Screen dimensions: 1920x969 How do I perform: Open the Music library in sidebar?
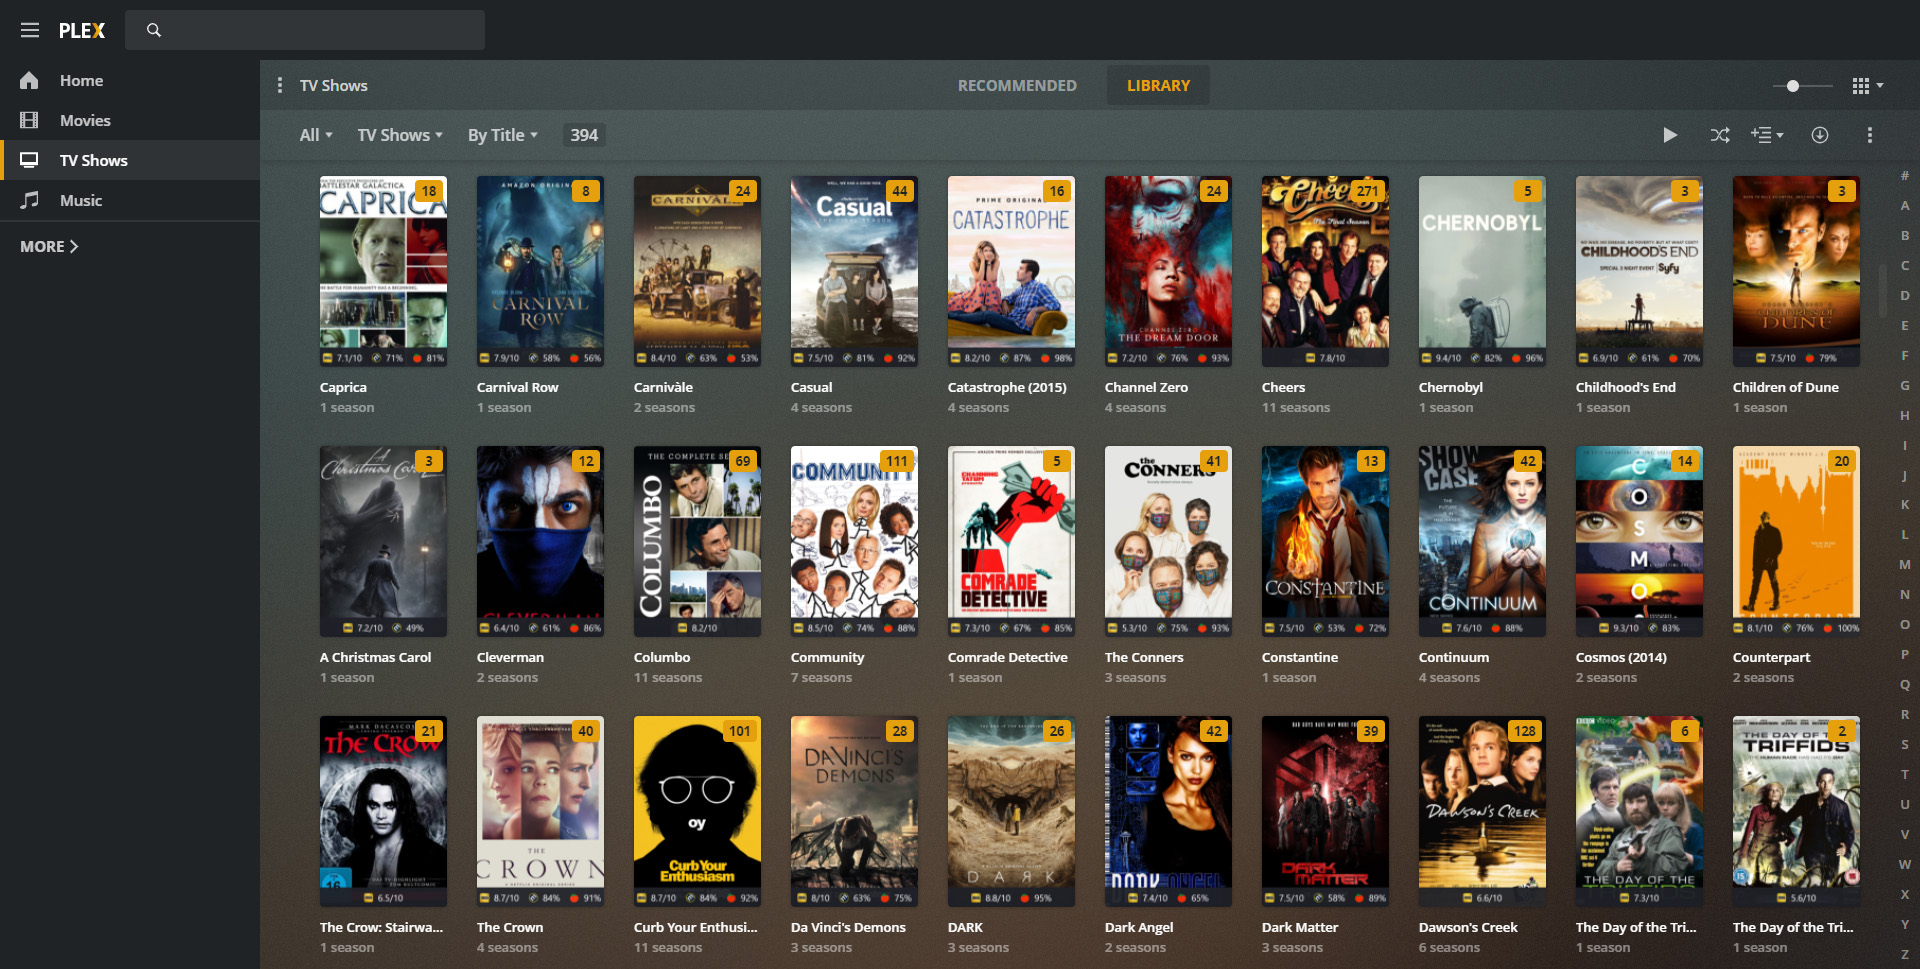tap(80, 201)
